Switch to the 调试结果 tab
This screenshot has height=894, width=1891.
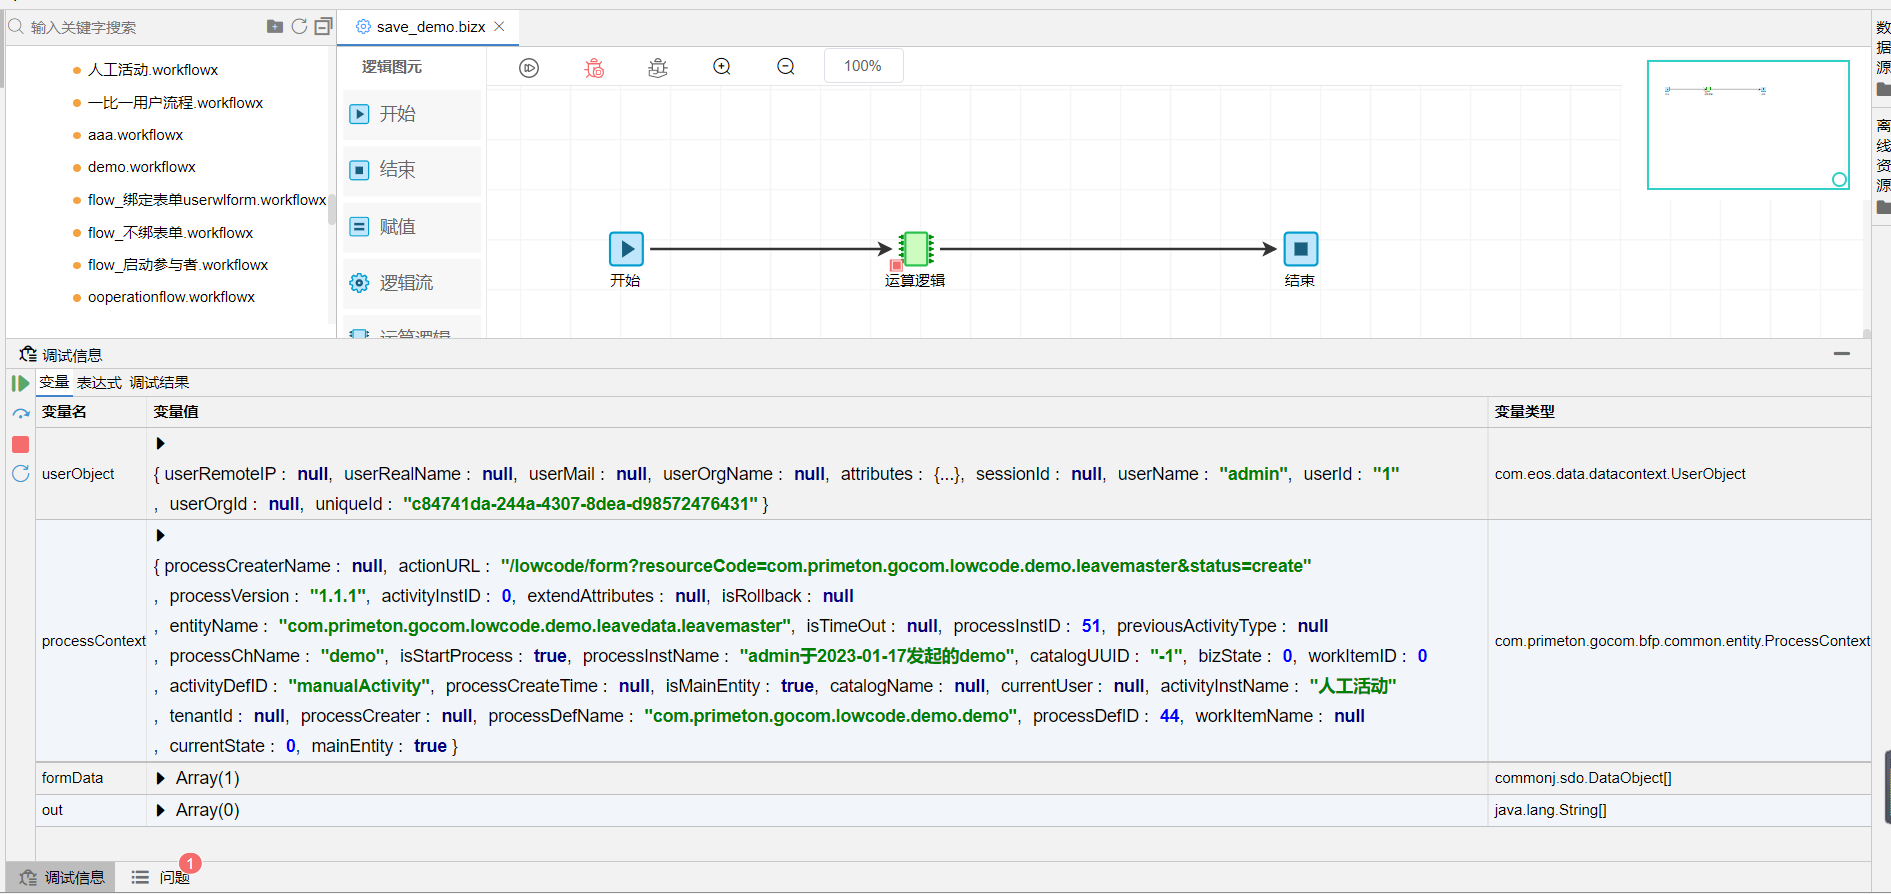[159, 382]
